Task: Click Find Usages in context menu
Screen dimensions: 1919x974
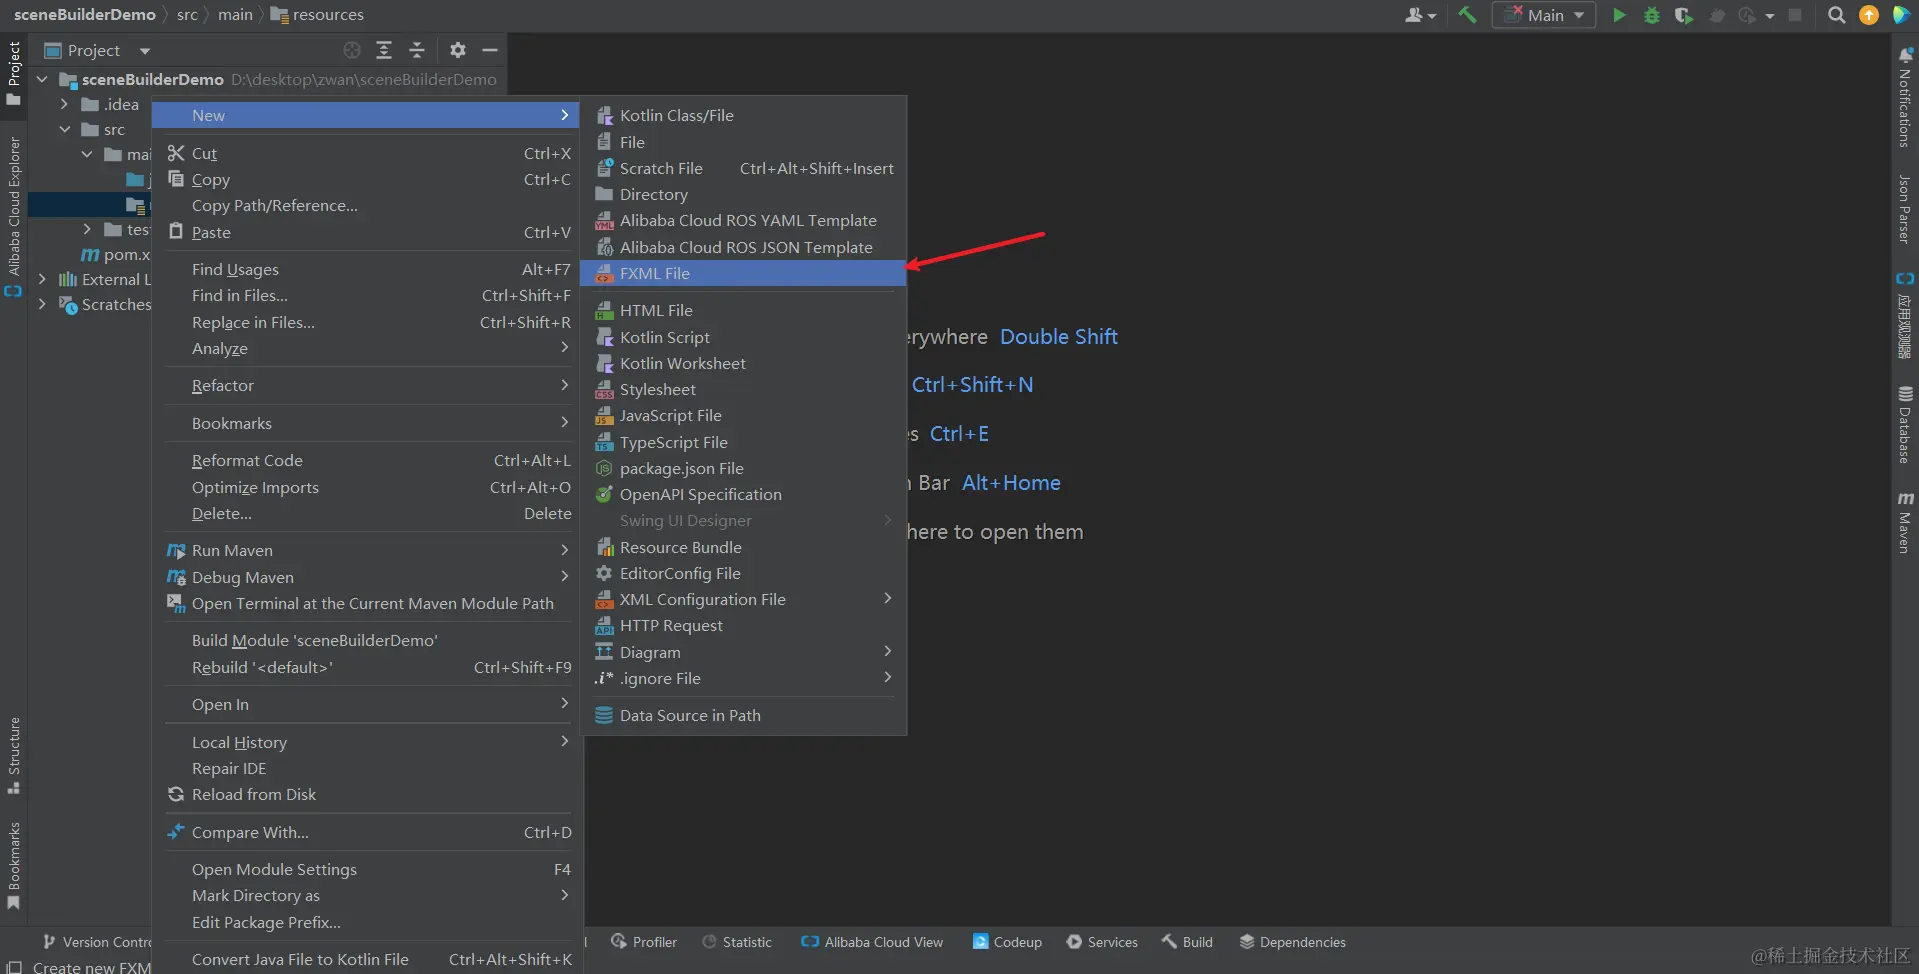Action: [x=368, y=269]
